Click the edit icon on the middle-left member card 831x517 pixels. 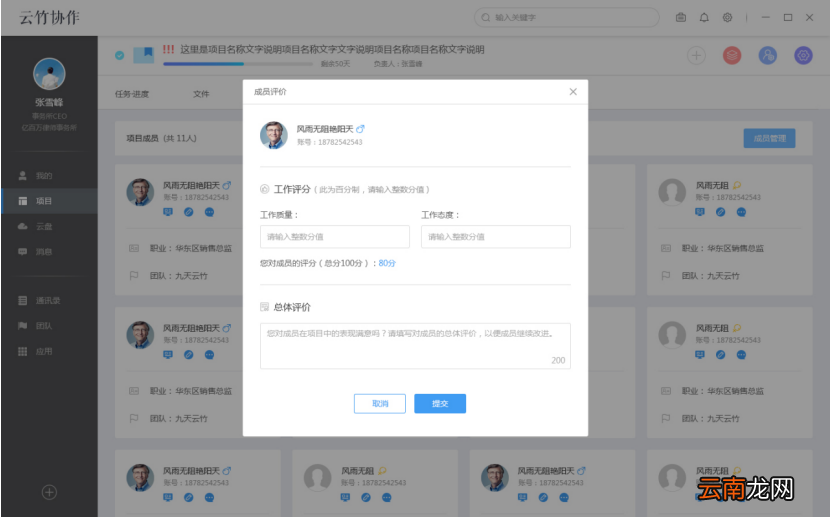tap(189, 355)
